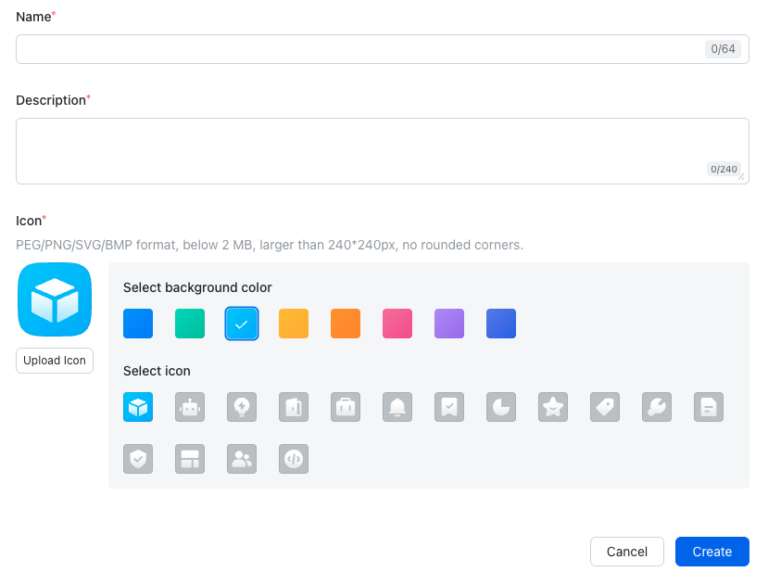Choose the pie chart icon

[x=502, y=407]
